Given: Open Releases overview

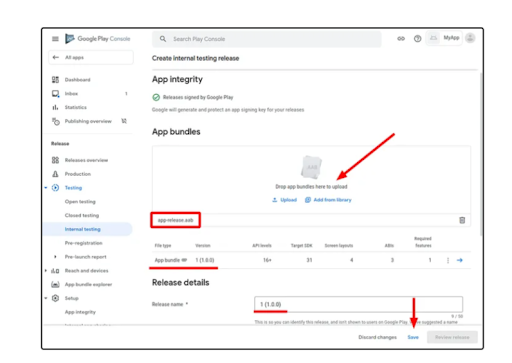Looking at the screenshot, I should pos(86,160).
